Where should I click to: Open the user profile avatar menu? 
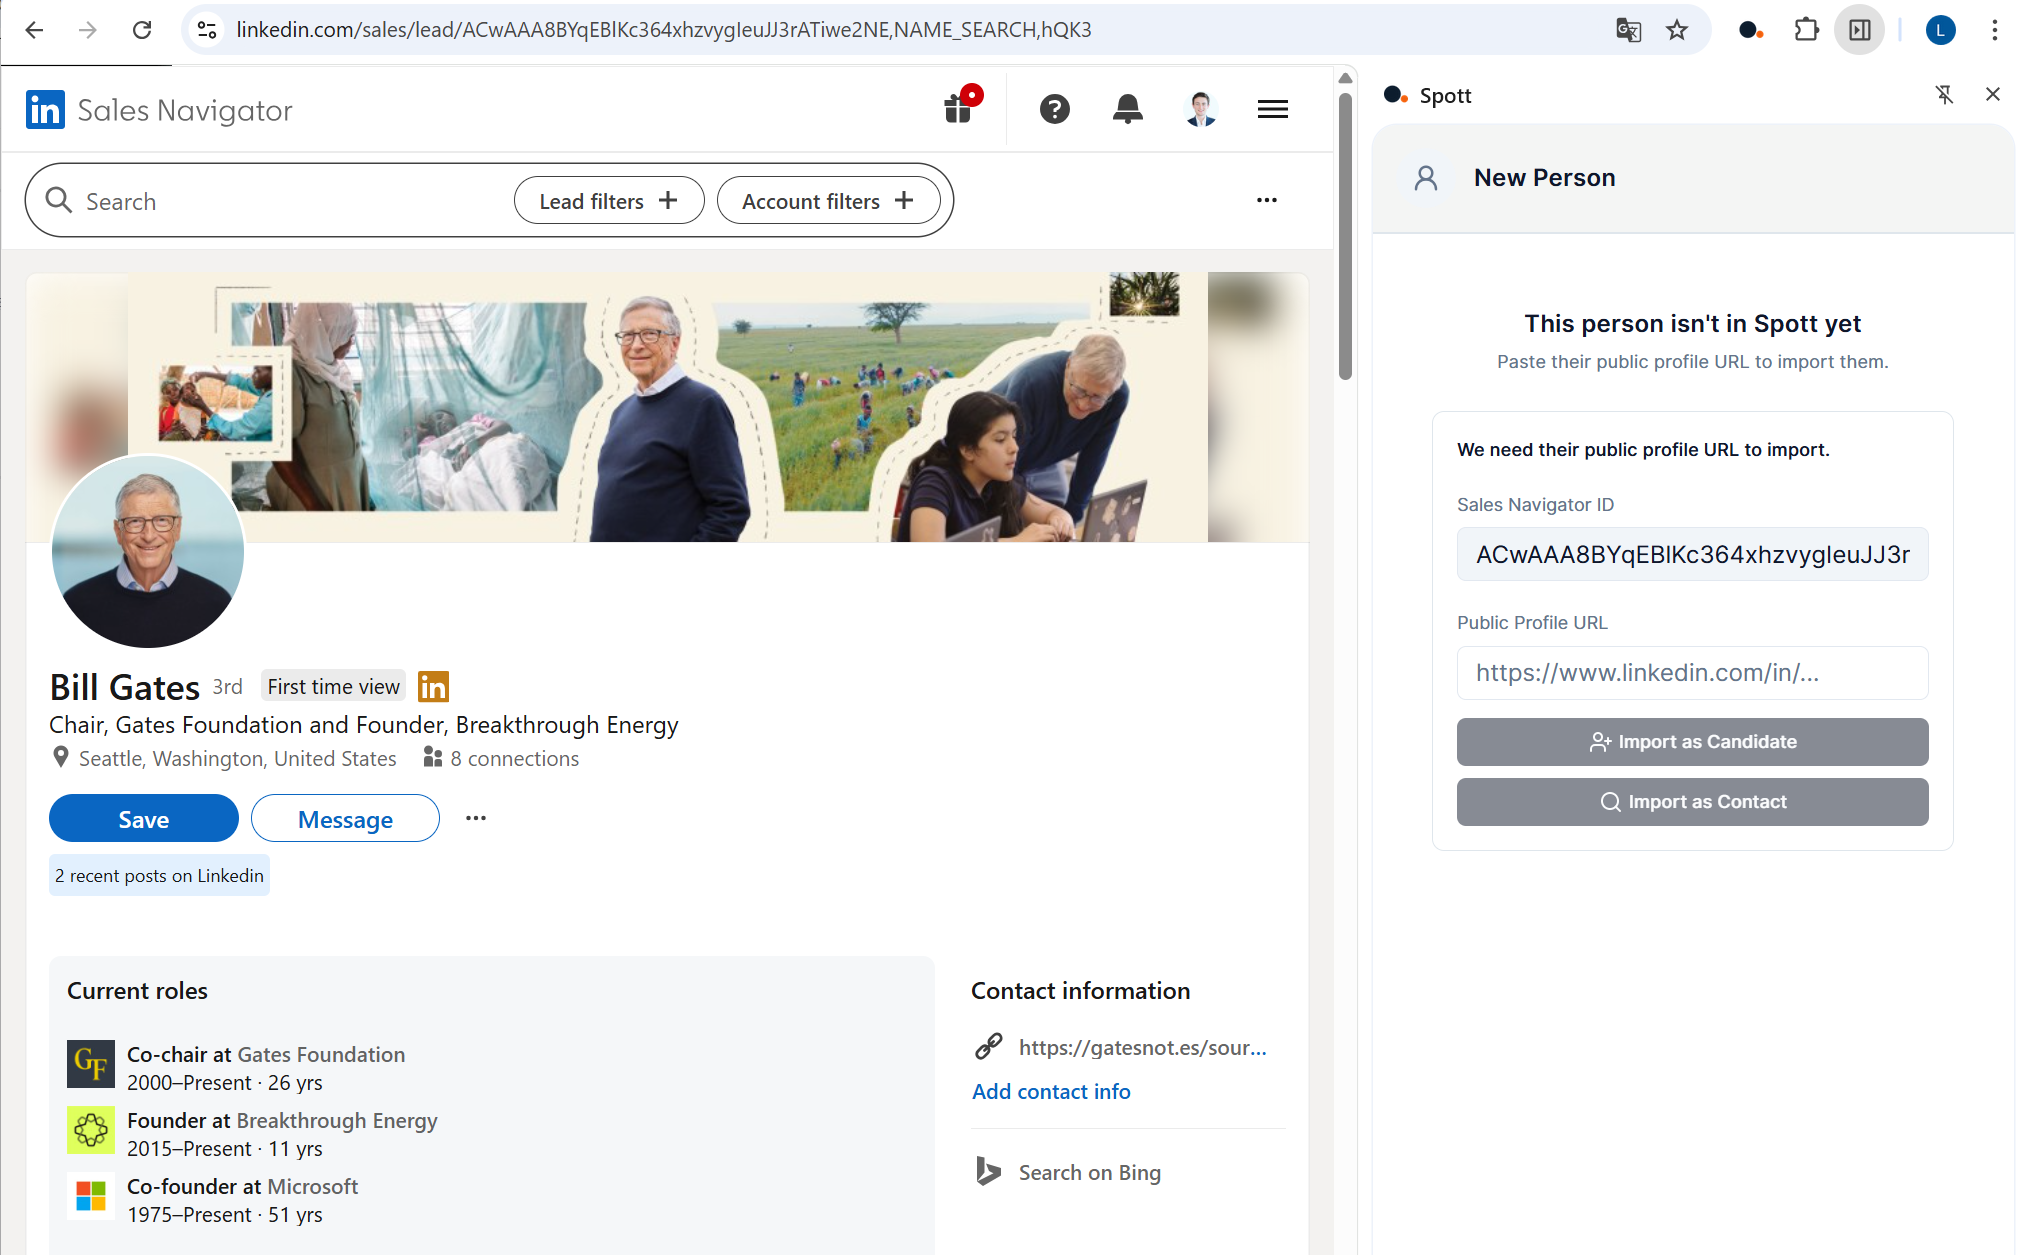[1200, 109]
